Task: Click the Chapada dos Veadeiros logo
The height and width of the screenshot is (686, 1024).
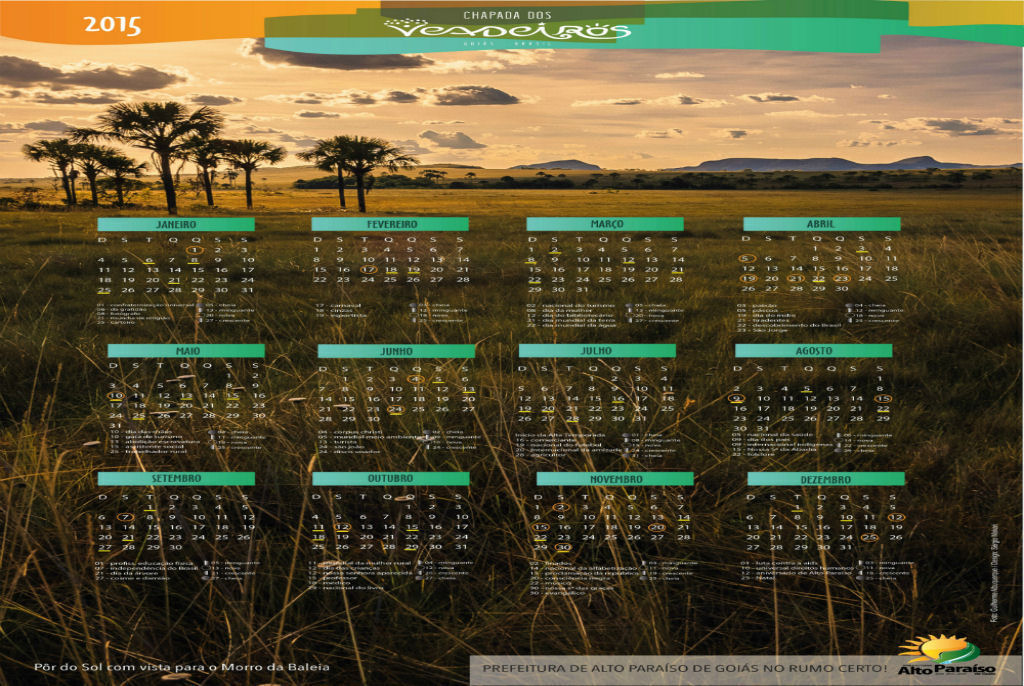Action: click(x=509, y=29)
